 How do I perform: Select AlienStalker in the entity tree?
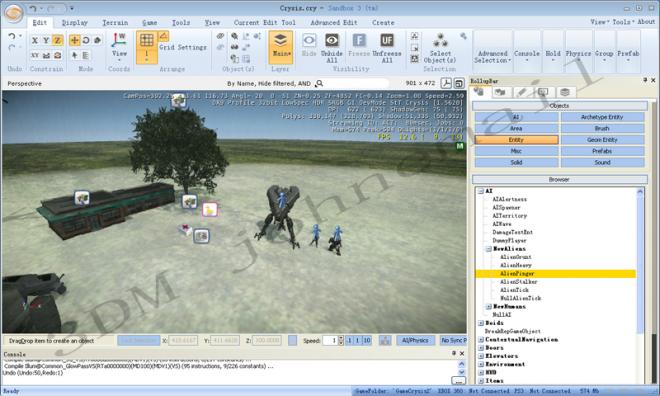519,282
